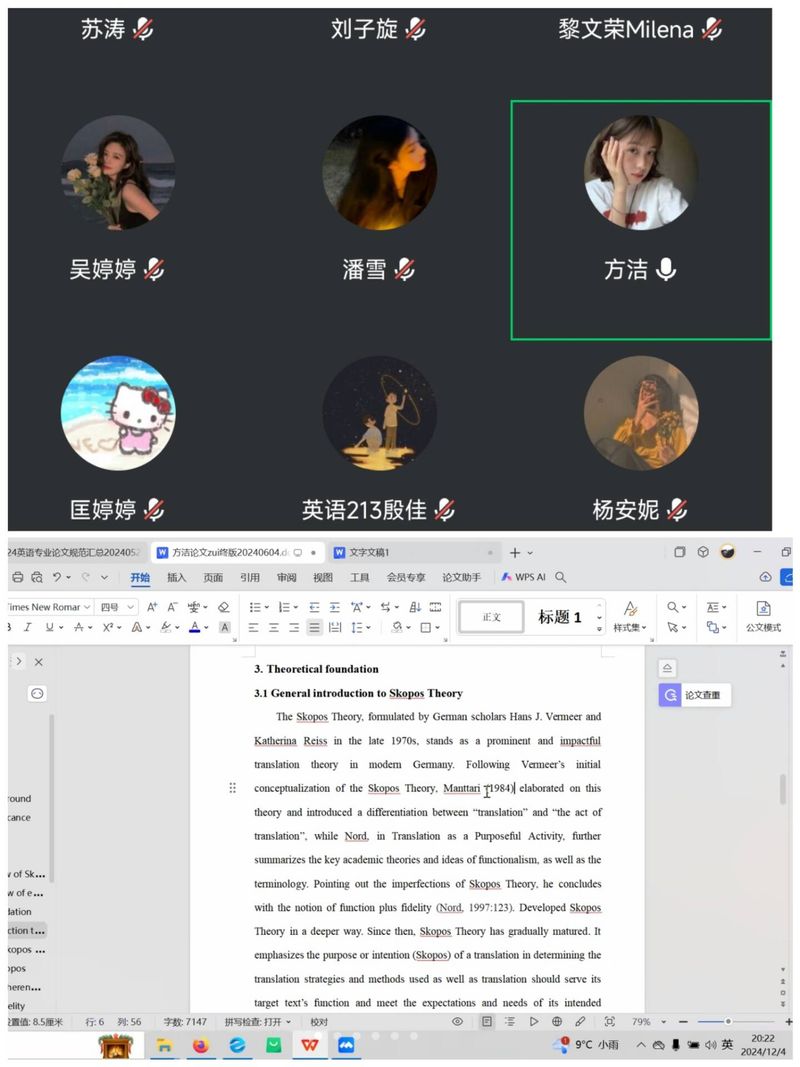Open the Times New Roman font dropdown
800x1067 pixels.
pyautogui.click(x=48, y=607)
